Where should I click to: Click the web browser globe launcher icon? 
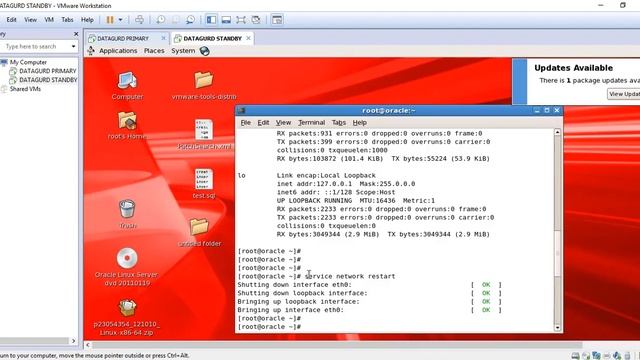click(204, 51)
